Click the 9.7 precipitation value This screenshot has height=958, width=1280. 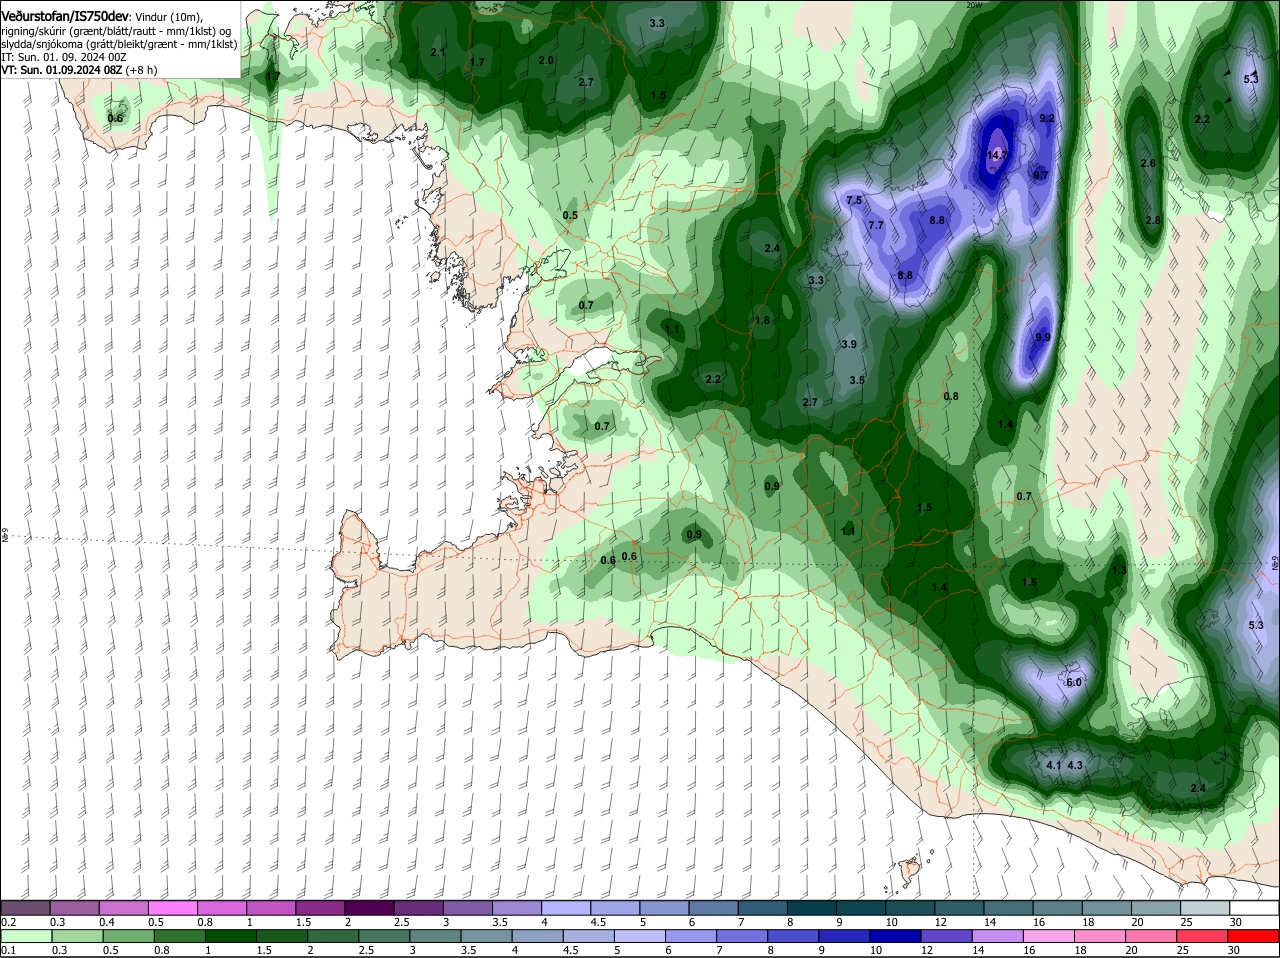point(1040,175)
